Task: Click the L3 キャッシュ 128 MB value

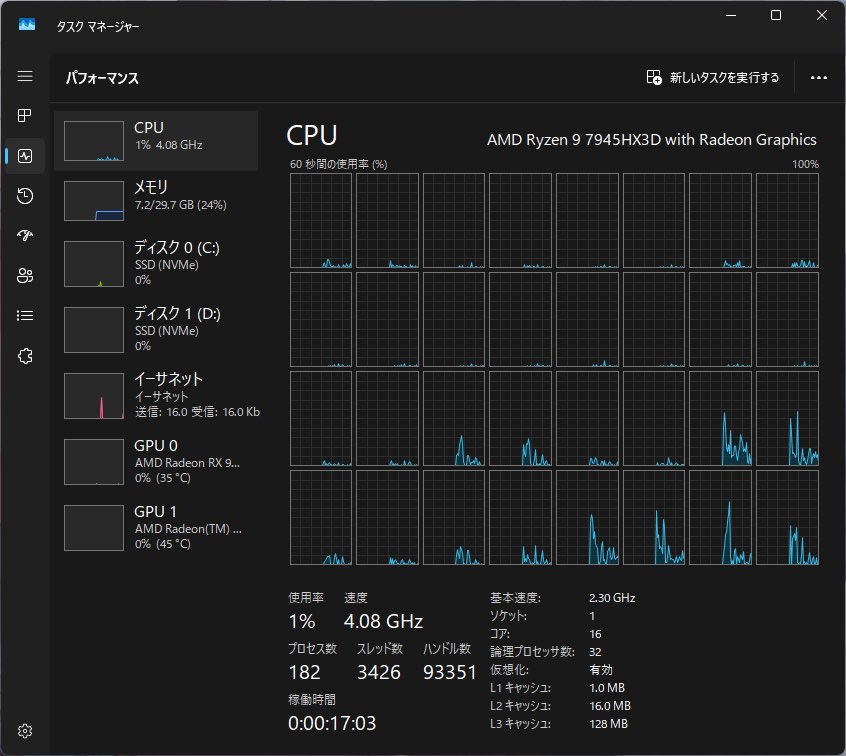Action: (x=609, y=724)
